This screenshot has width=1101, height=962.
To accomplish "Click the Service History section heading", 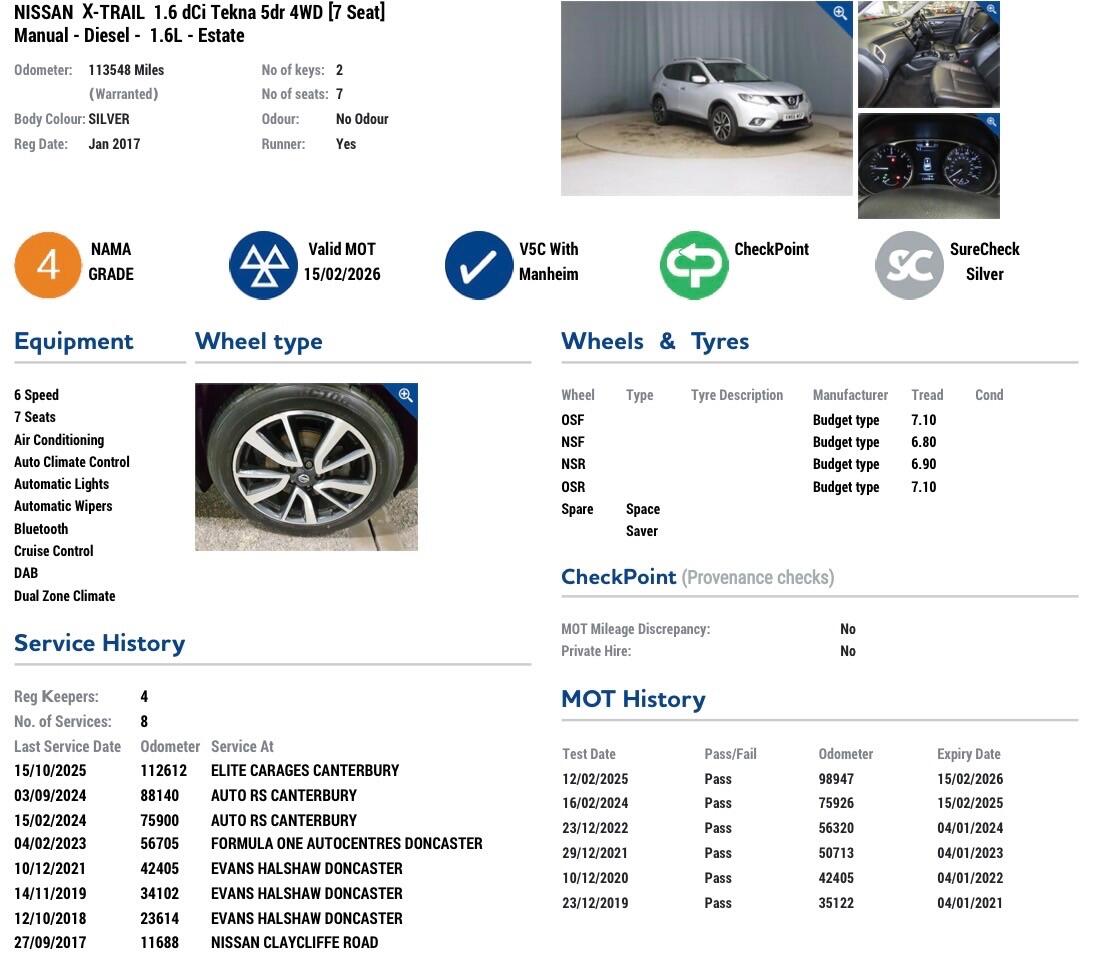I will [99, 643].
